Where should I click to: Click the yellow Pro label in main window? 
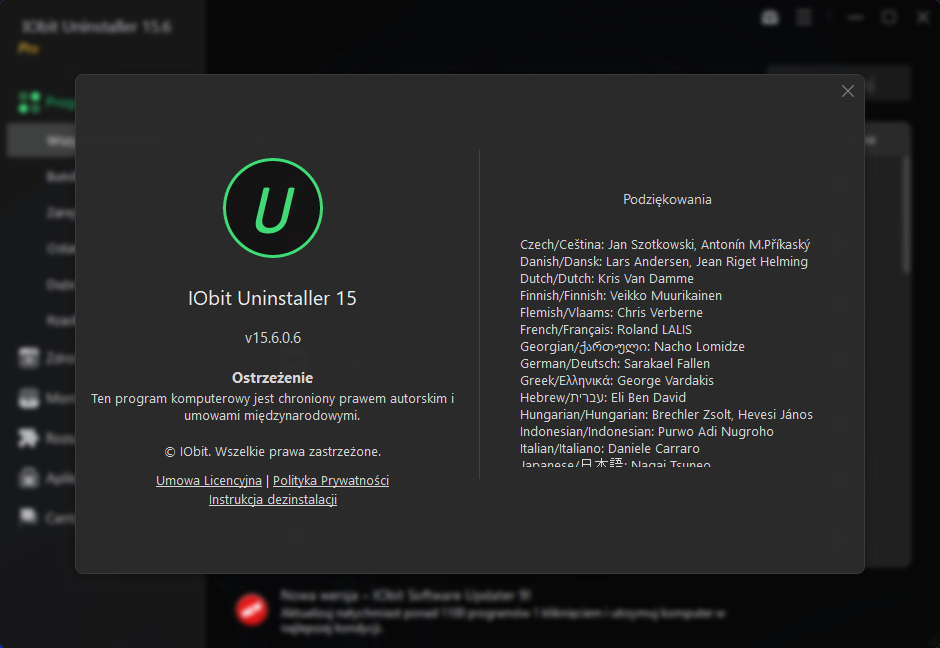28,48
